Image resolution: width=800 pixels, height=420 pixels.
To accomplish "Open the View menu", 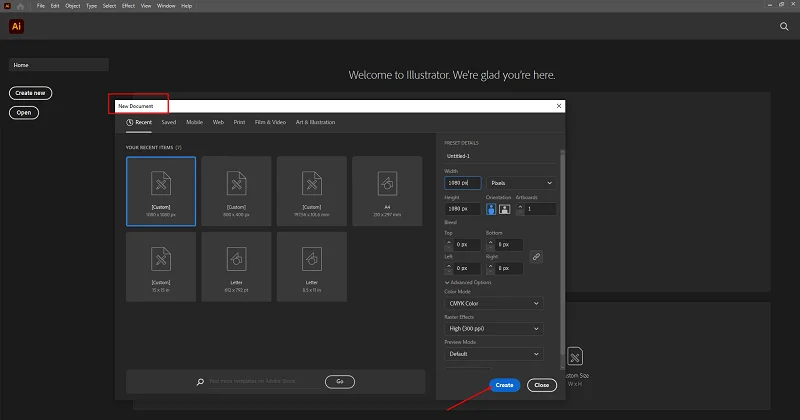I will 146,6.
